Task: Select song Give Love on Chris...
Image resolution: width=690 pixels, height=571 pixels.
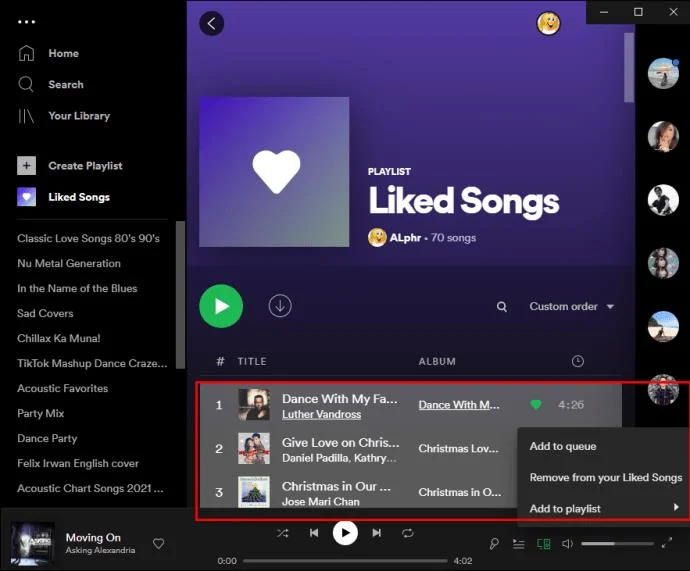Action: [341, 443]
